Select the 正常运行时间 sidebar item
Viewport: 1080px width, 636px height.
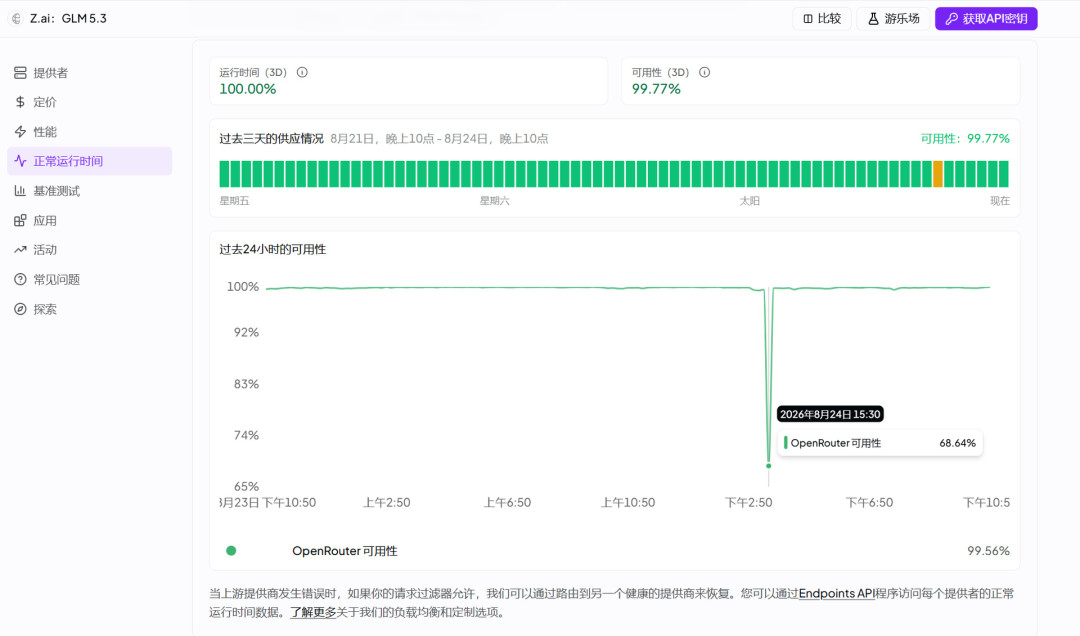(90, 161)
